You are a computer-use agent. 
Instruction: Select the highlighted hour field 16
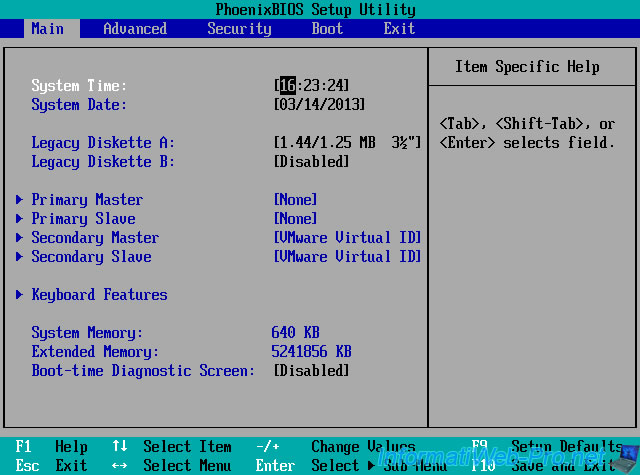point(288,85)
